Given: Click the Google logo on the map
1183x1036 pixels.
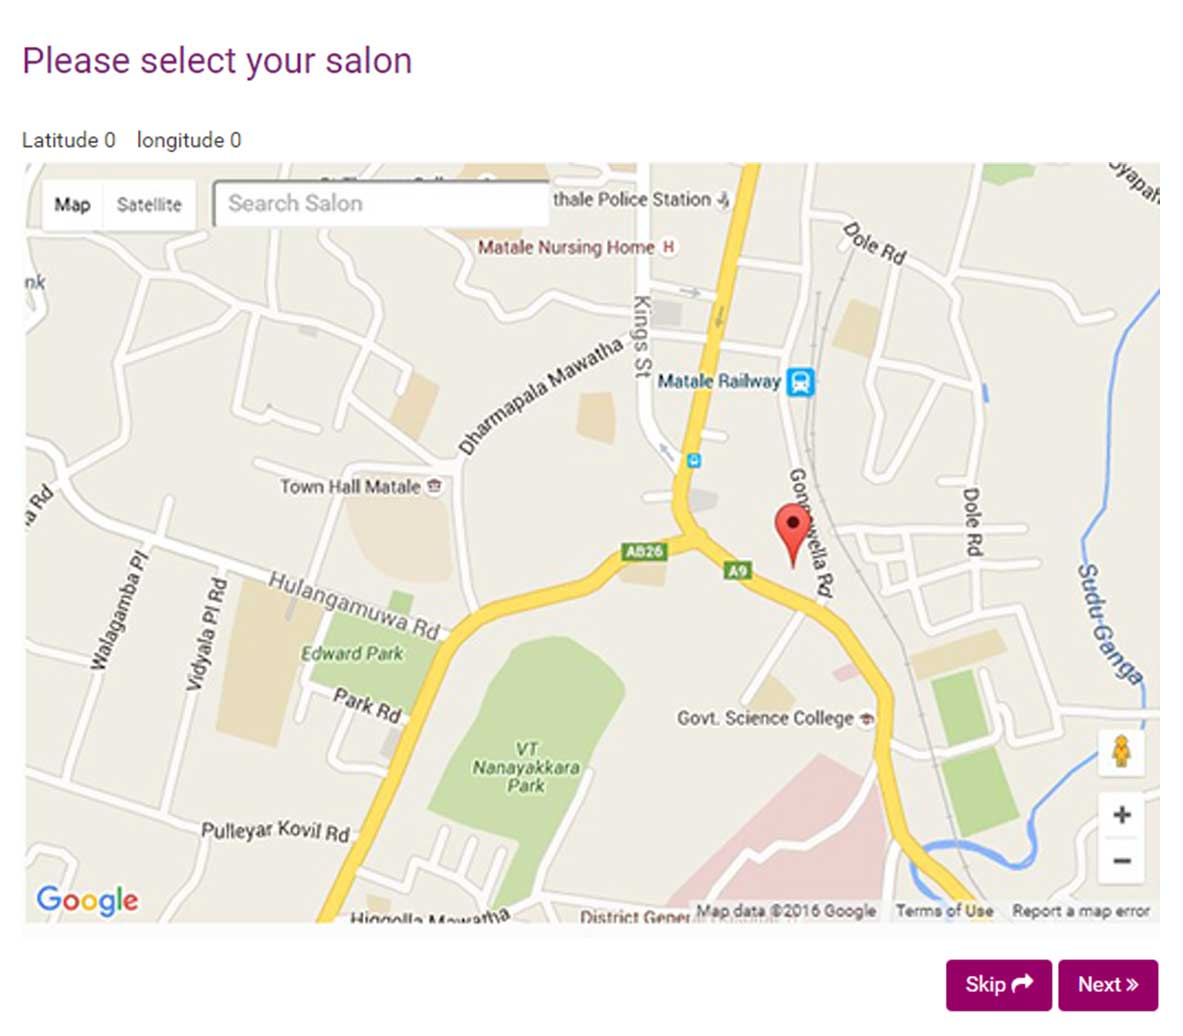Looking at the screenshot, I should coord(87,899).
